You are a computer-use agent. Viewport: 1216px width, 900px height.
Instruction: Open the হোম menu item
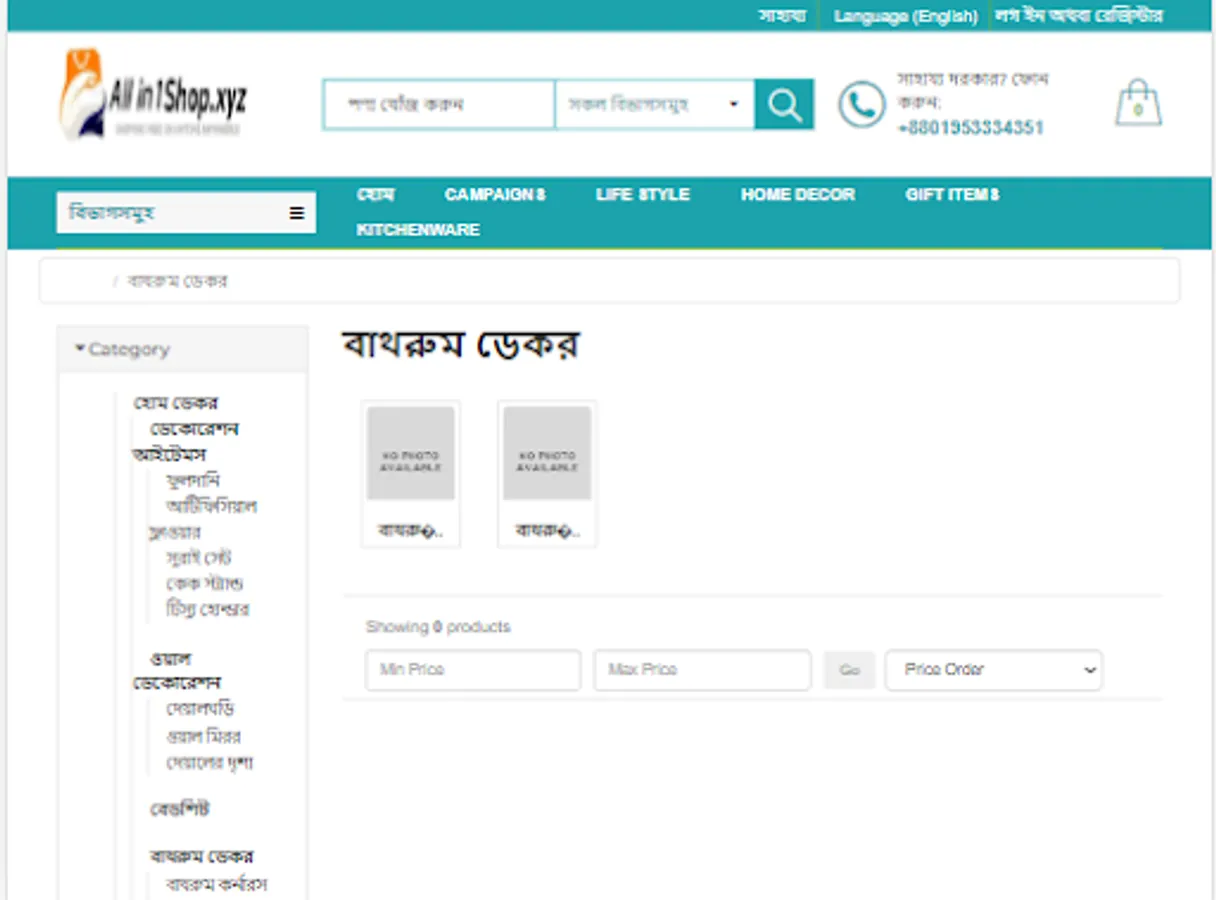[375, 194]
